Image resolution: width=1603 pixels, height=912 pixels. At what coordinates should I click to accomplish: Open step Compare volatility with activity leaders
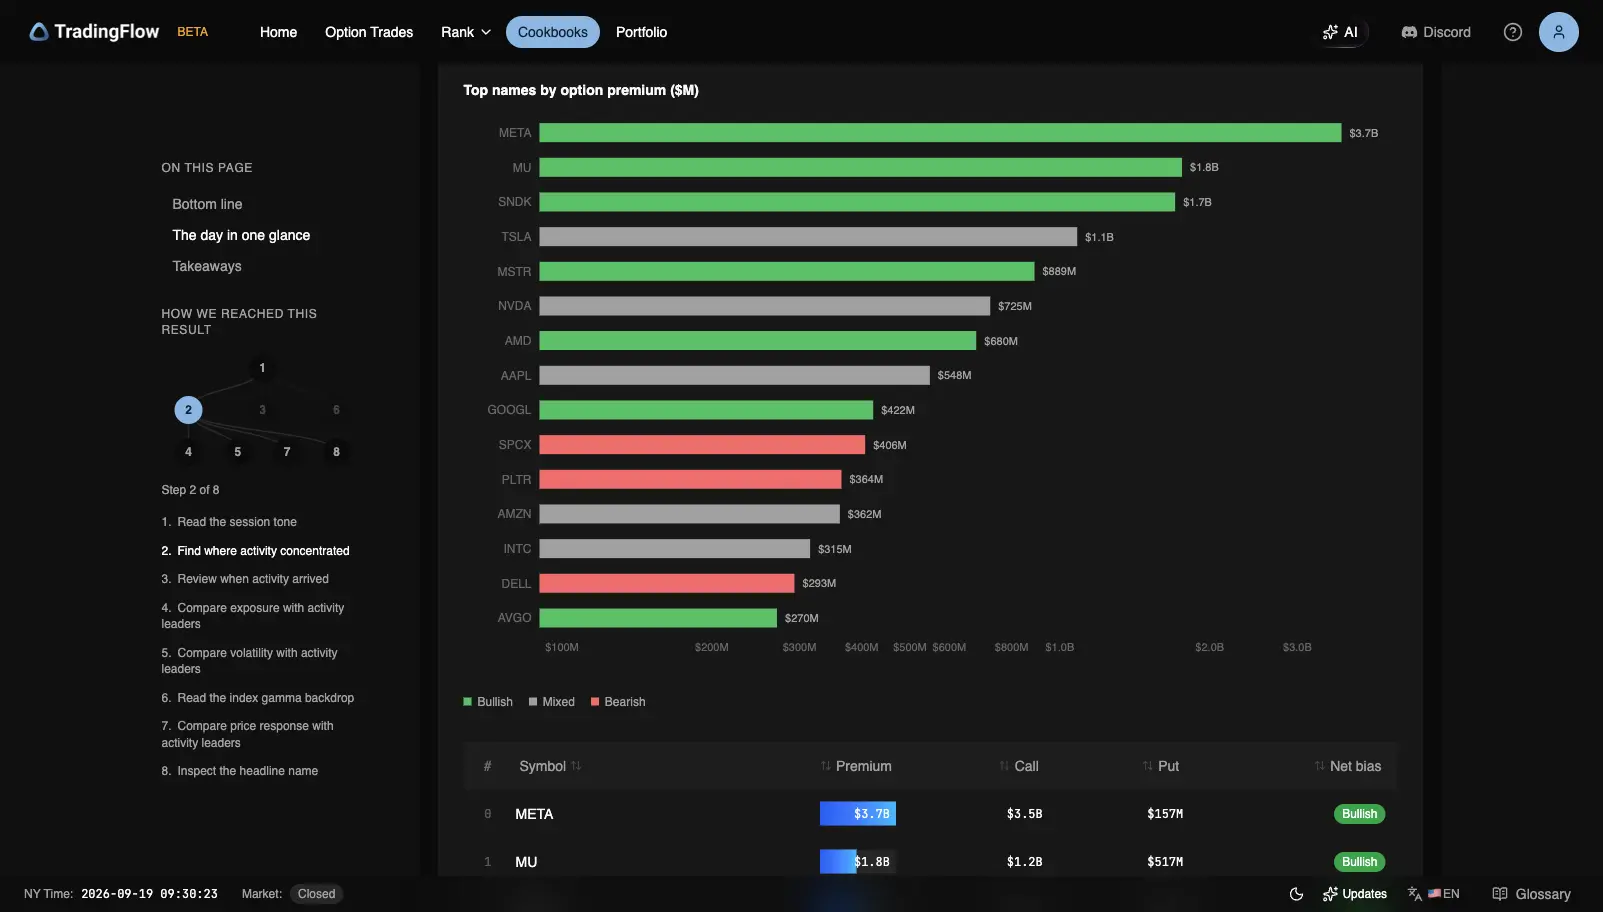[x=249, y=661]
